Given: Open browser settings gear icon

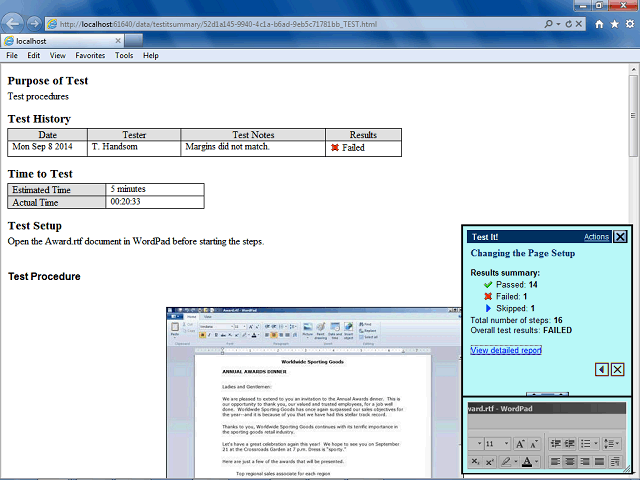Looking at the screenshot, I should click(x=630, y=24).
